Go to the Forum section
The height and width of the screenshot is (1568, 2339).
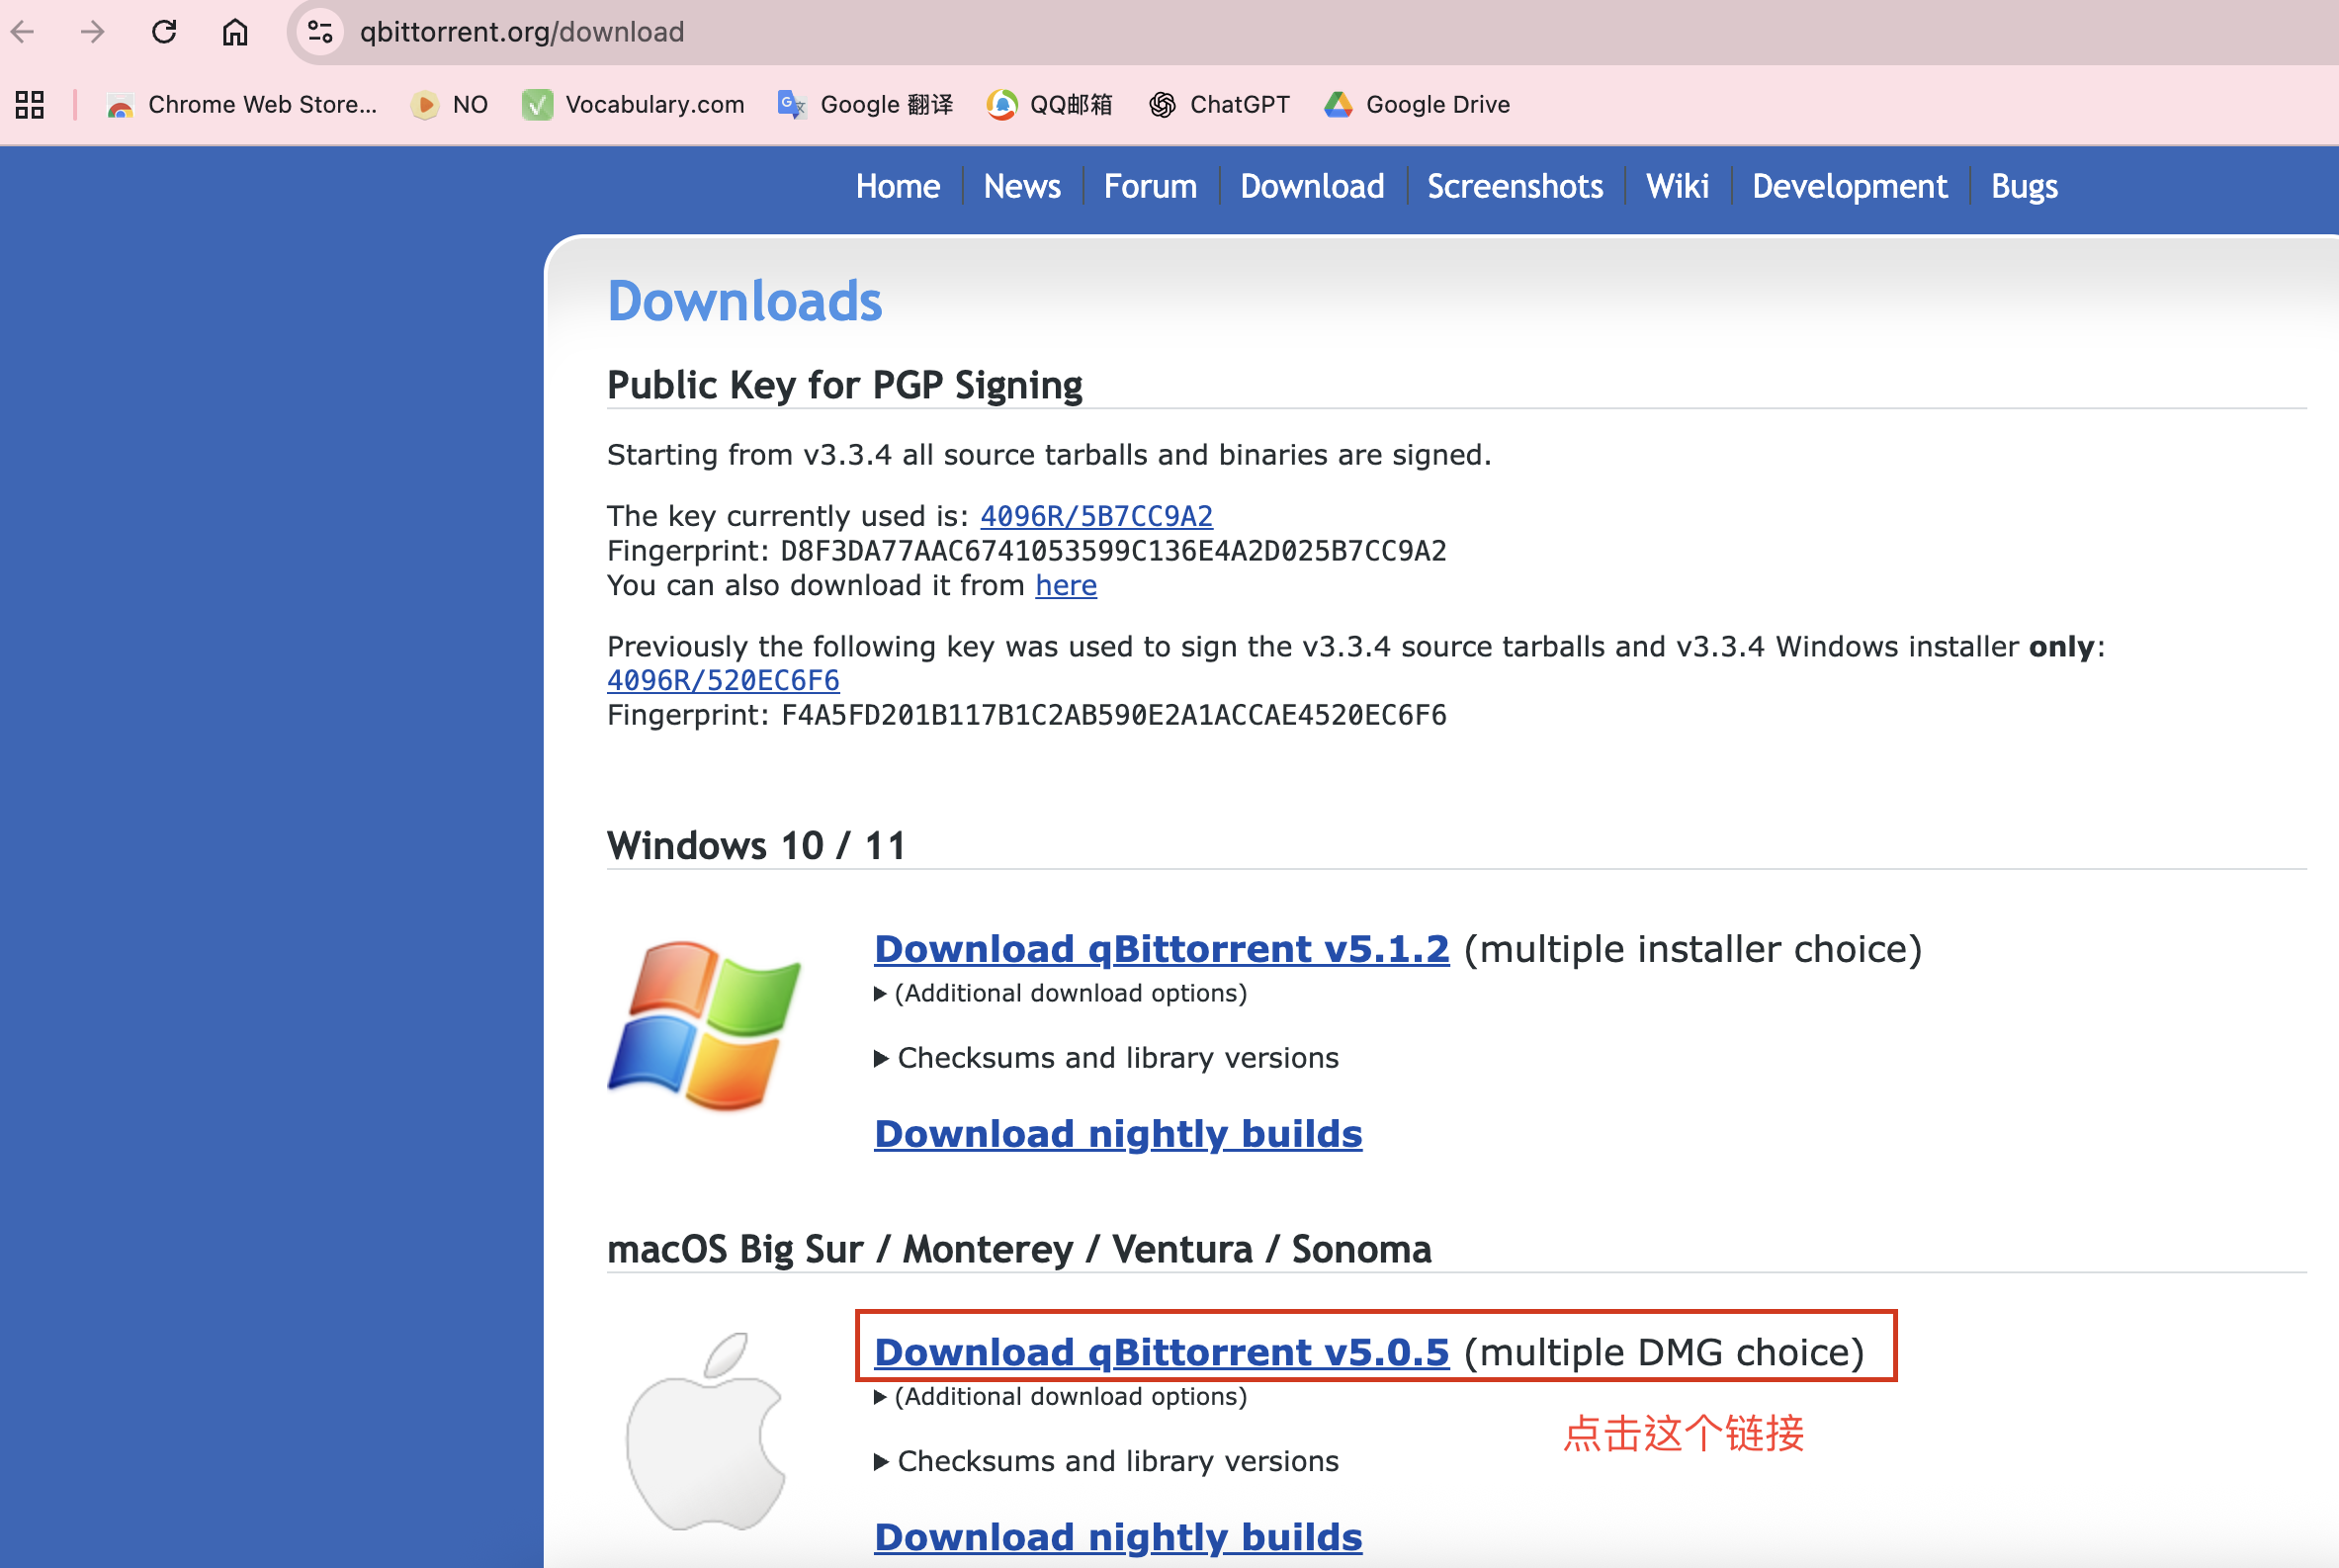pos(1150,186)
